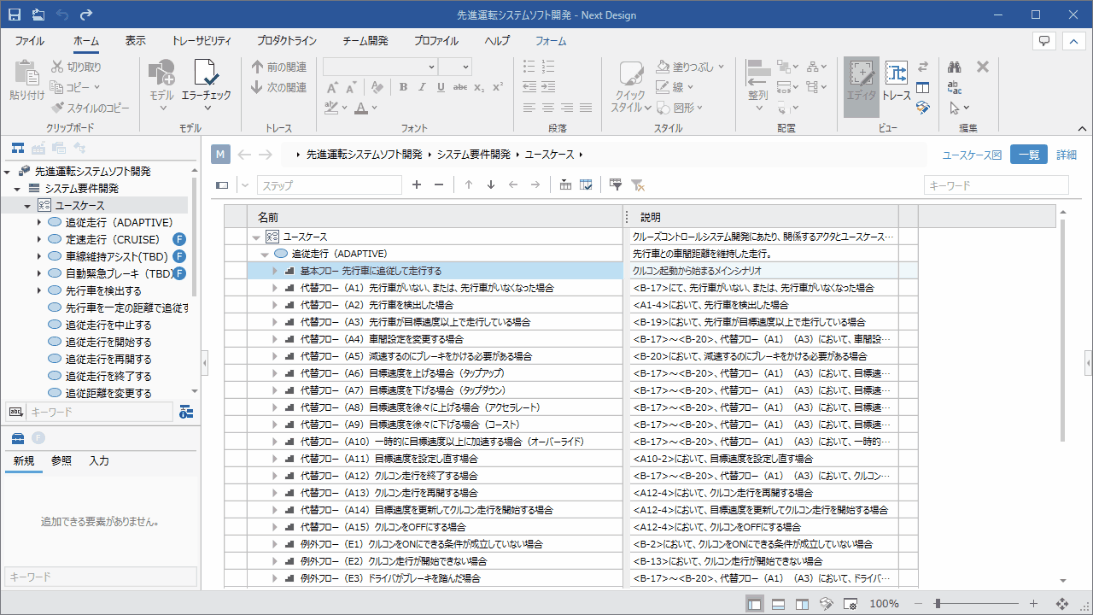The width and height of the screenshot is (1093, 615).
Task: Click tree filter icon beside キーワード box
Action: [x=186, y=412]
